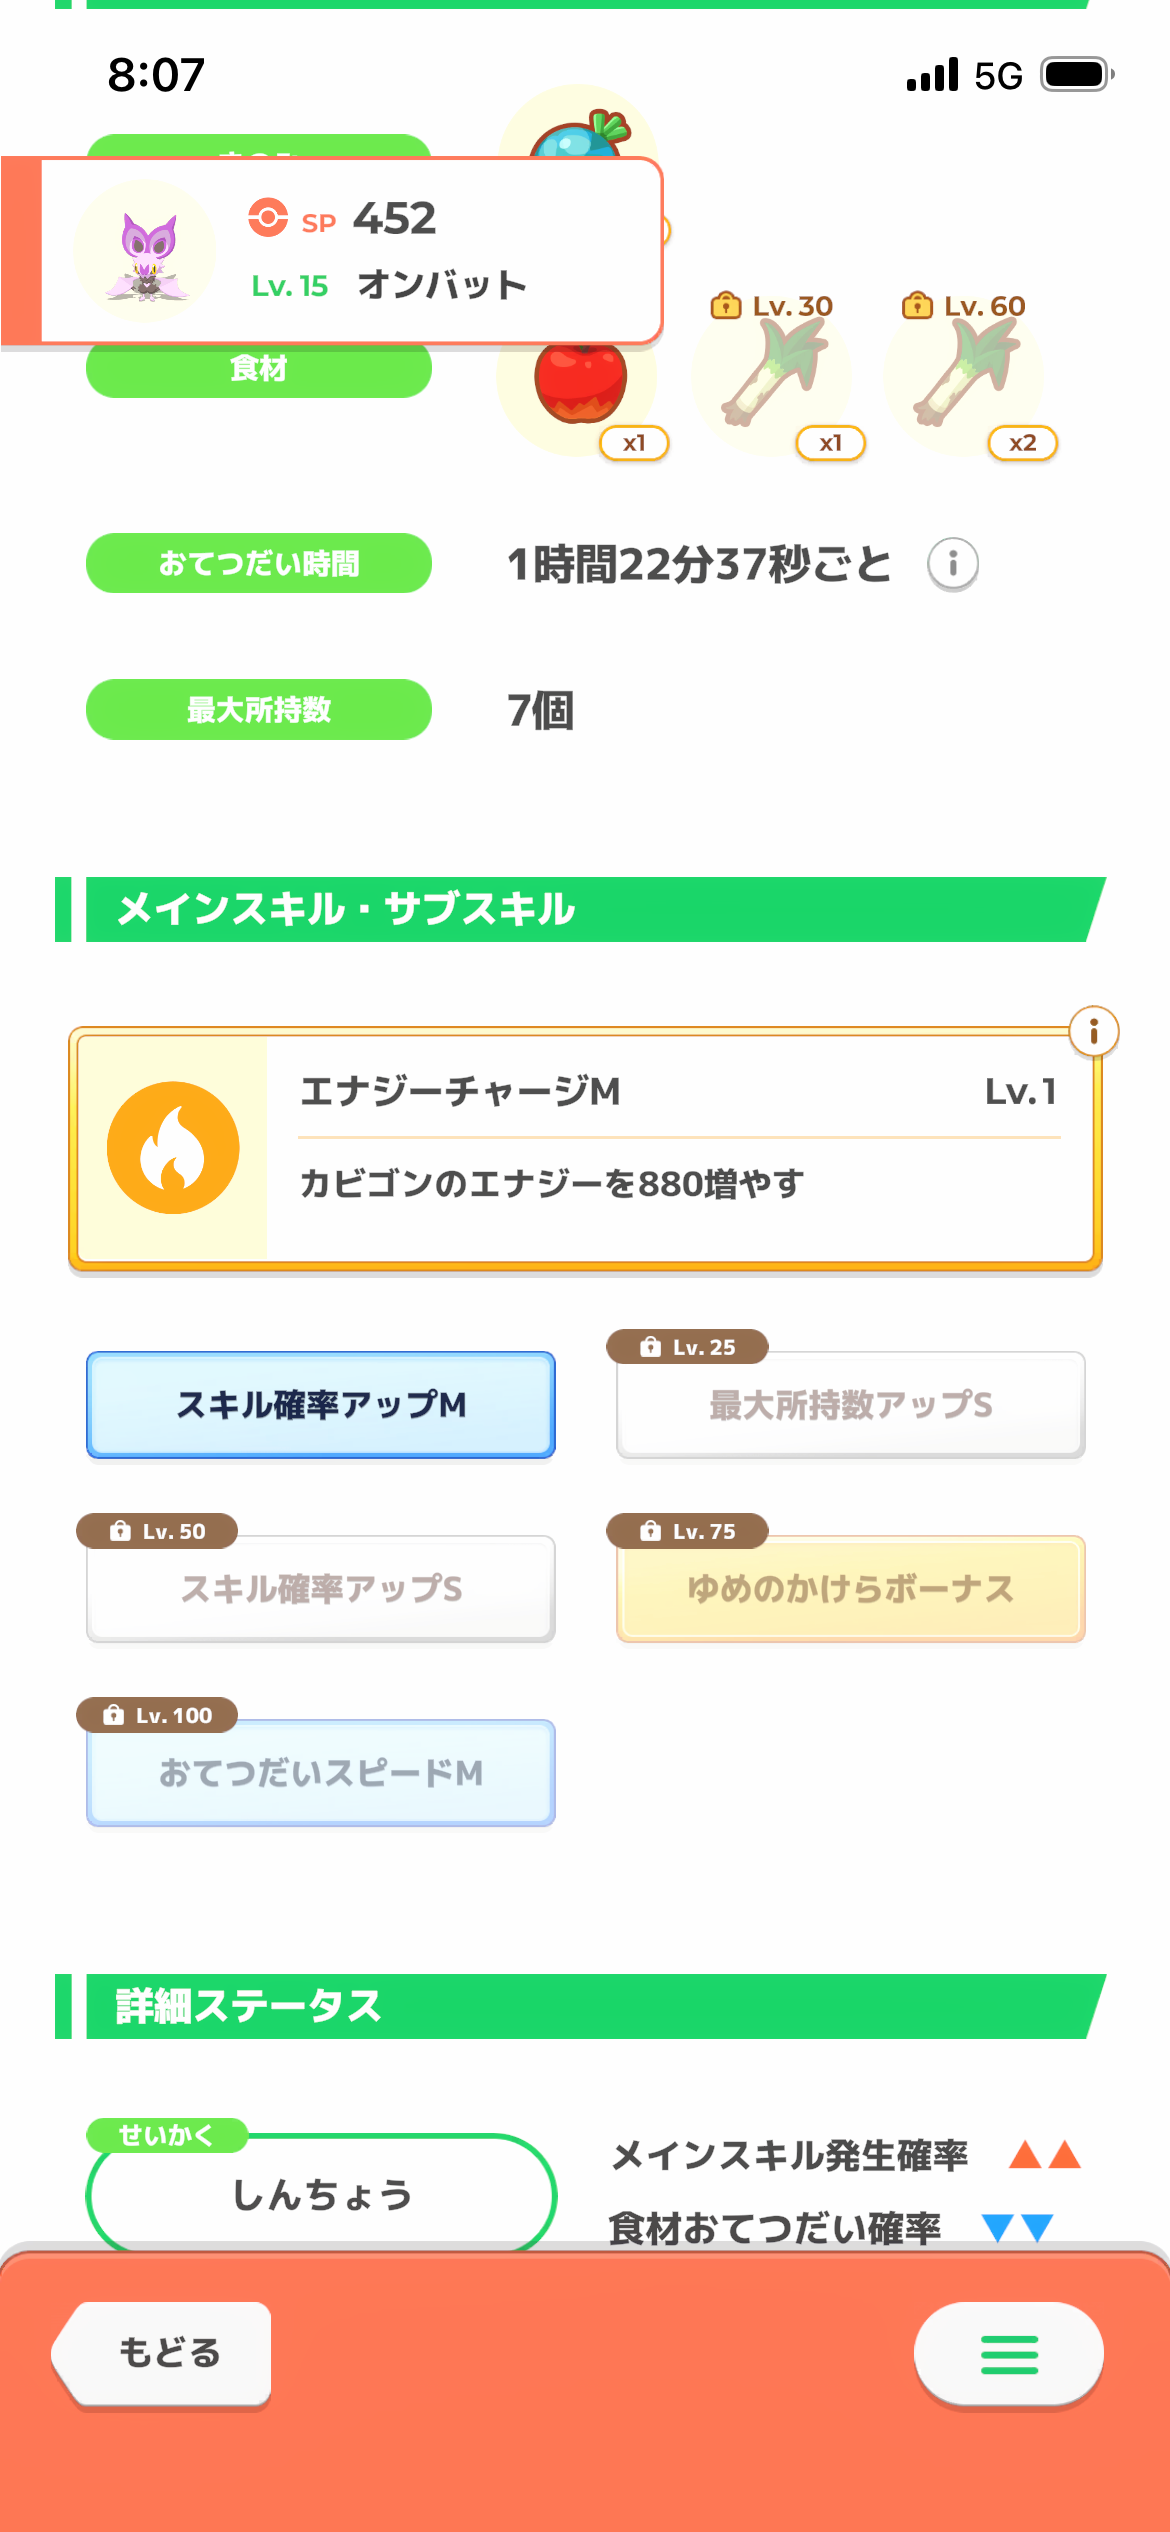1170x2532 pixels.
Task: Tap the SP Poké Ball icon
Action: 268,218
